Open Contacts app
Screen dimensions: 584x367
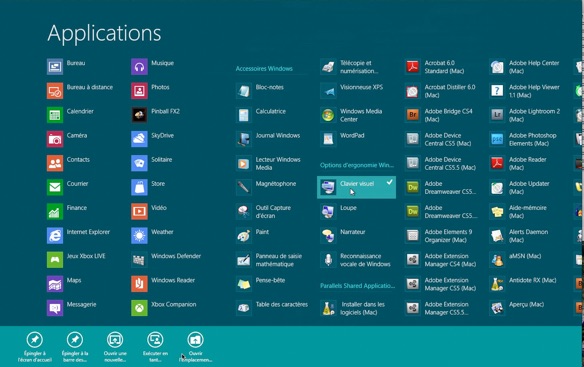point(68,163)
